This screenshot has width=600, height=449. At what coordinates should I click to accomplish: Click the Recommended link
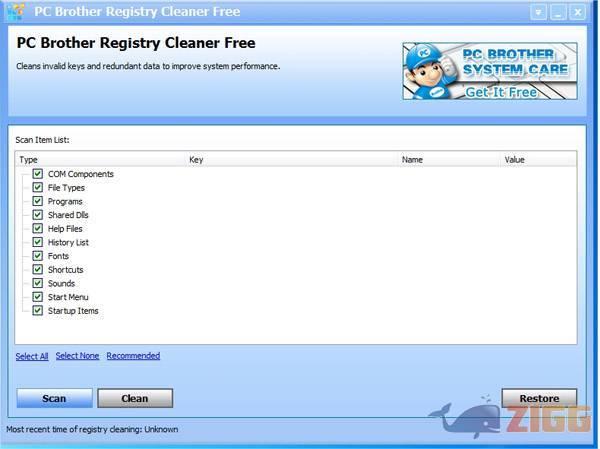133,356
